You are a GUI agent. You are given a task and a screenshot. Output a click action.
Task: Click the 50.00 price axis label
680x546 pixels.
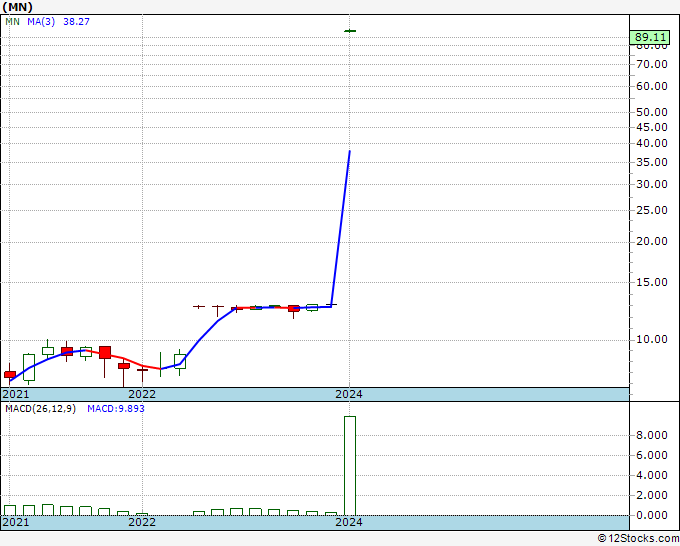pyautogui.click(x=652, y=112)
